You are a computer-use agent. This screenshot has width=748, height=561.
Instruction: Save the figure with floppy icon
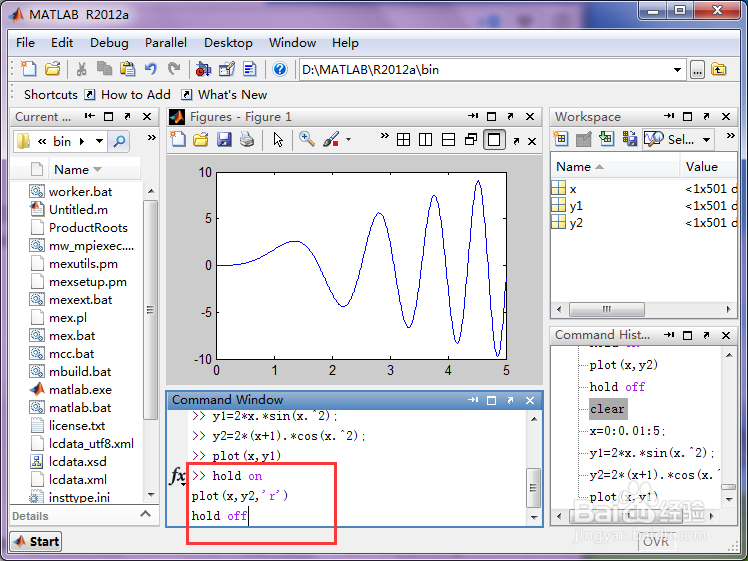tap(224, 139)
